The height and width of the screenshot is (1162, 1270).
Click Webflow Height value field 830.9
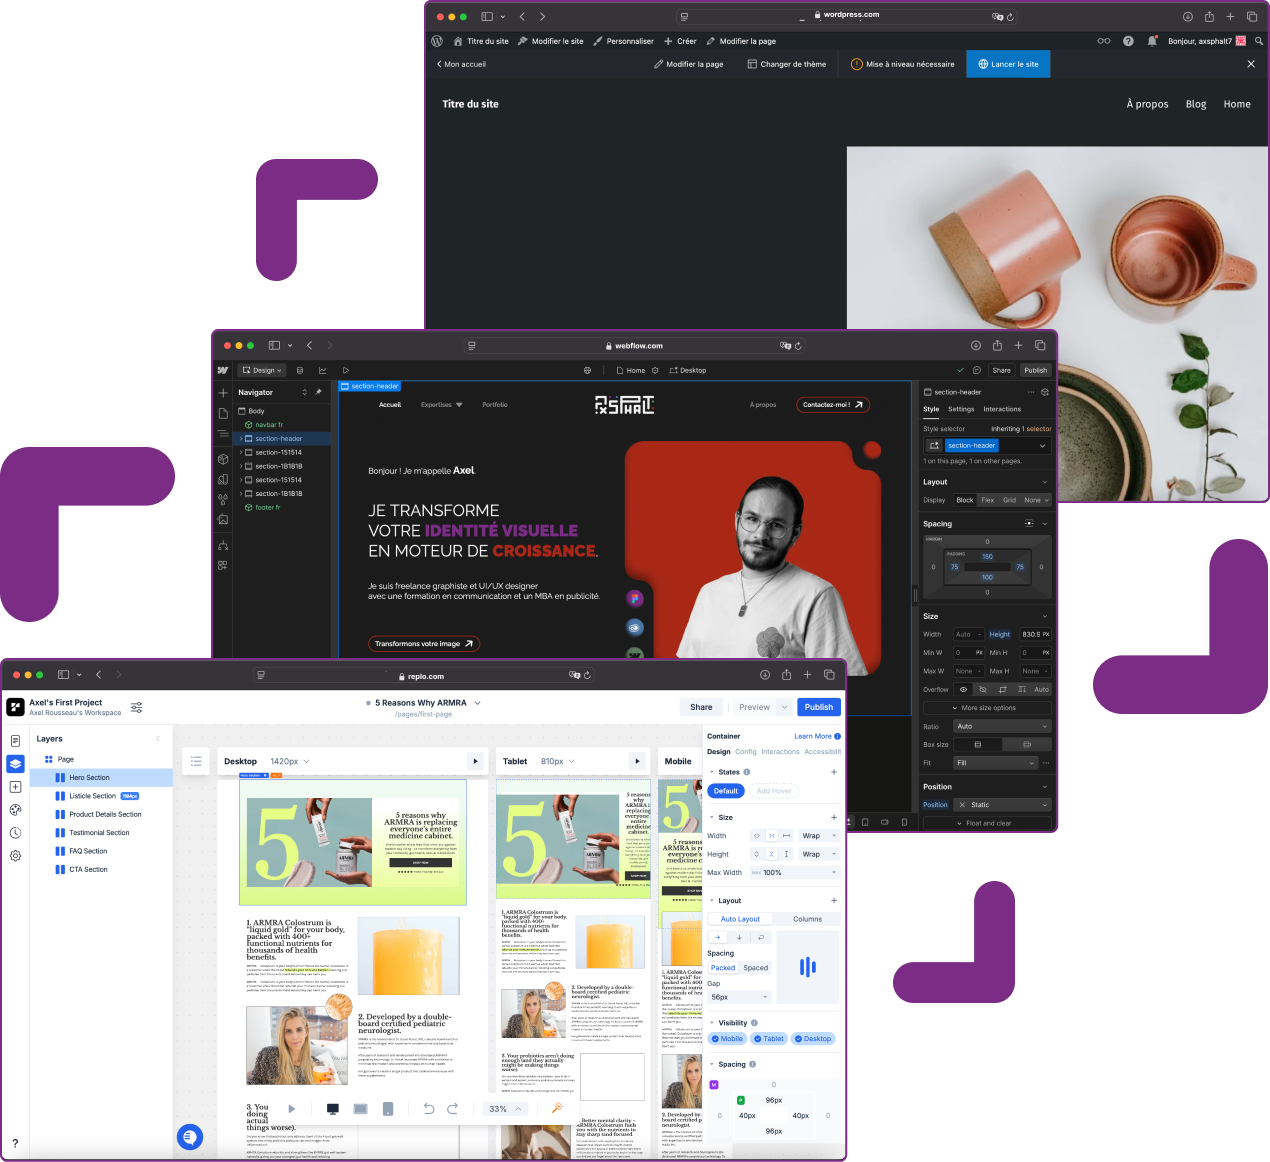1035,634
